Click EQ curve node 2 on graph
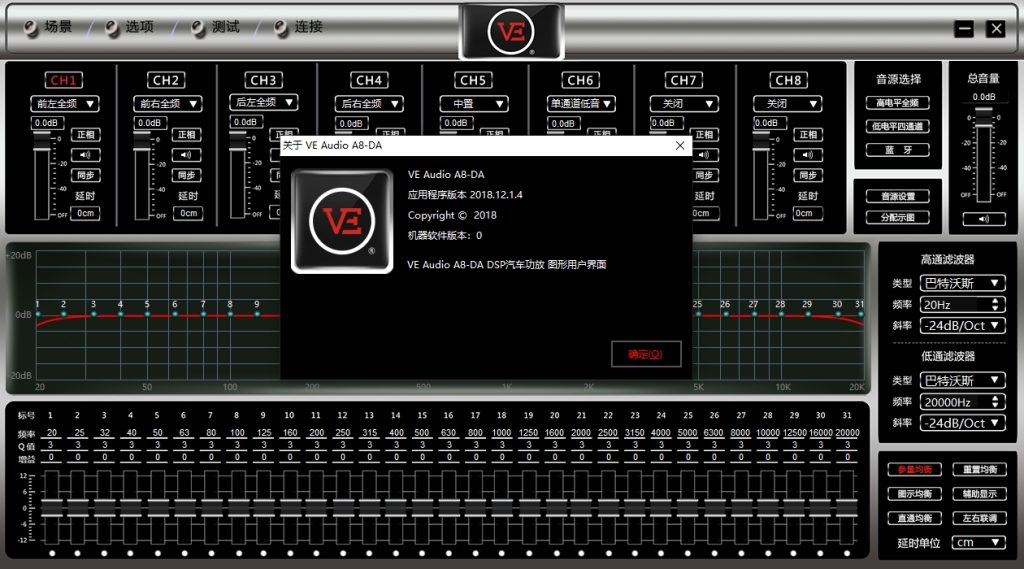This screenshot has width=1024, height=569. (x=63, y=314)
